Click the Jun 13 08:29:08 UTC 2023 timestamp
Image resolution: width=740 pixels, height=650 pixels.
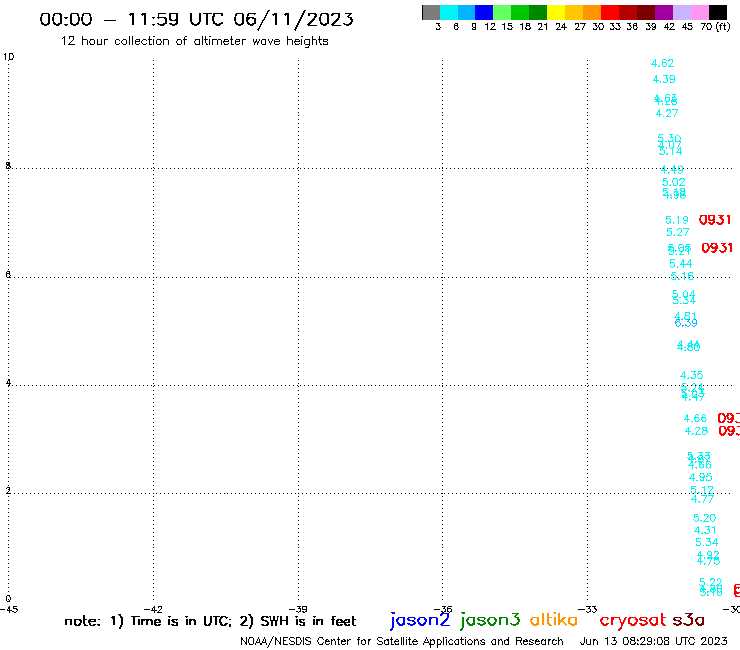pyautogui.click(x=654, y=641)
